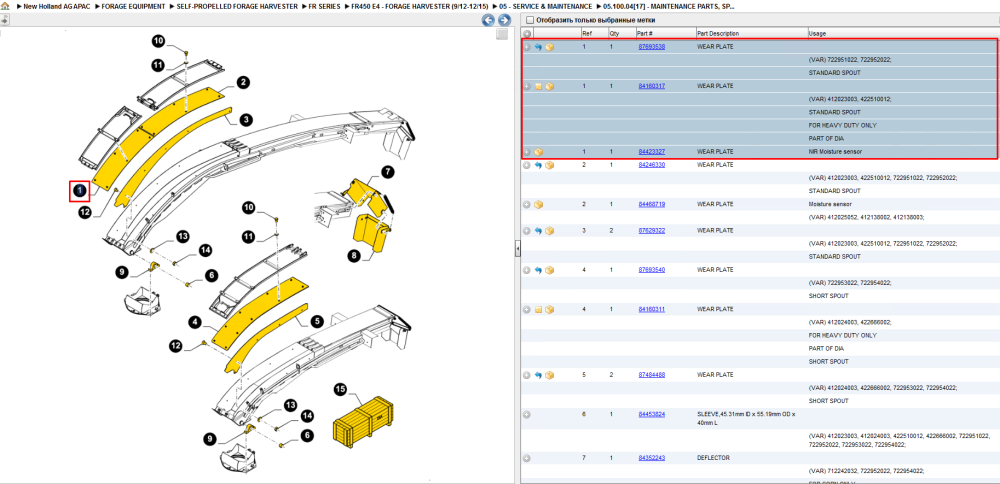1000x484 pixels.
Task: Open part number 84468719 link
Action: (652, 204)
